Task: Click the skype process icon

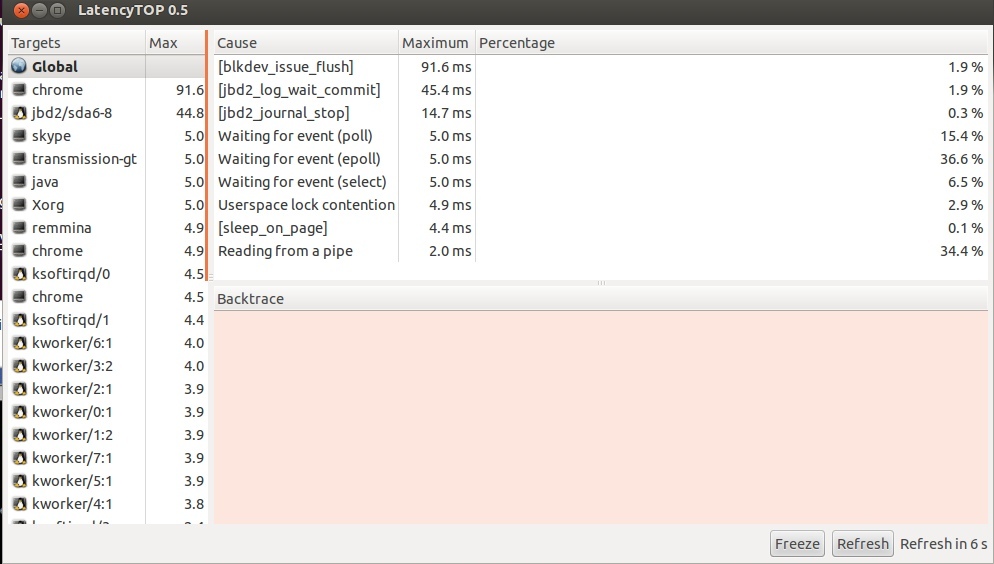Action: pyautogui.click(x=20, y=136)
